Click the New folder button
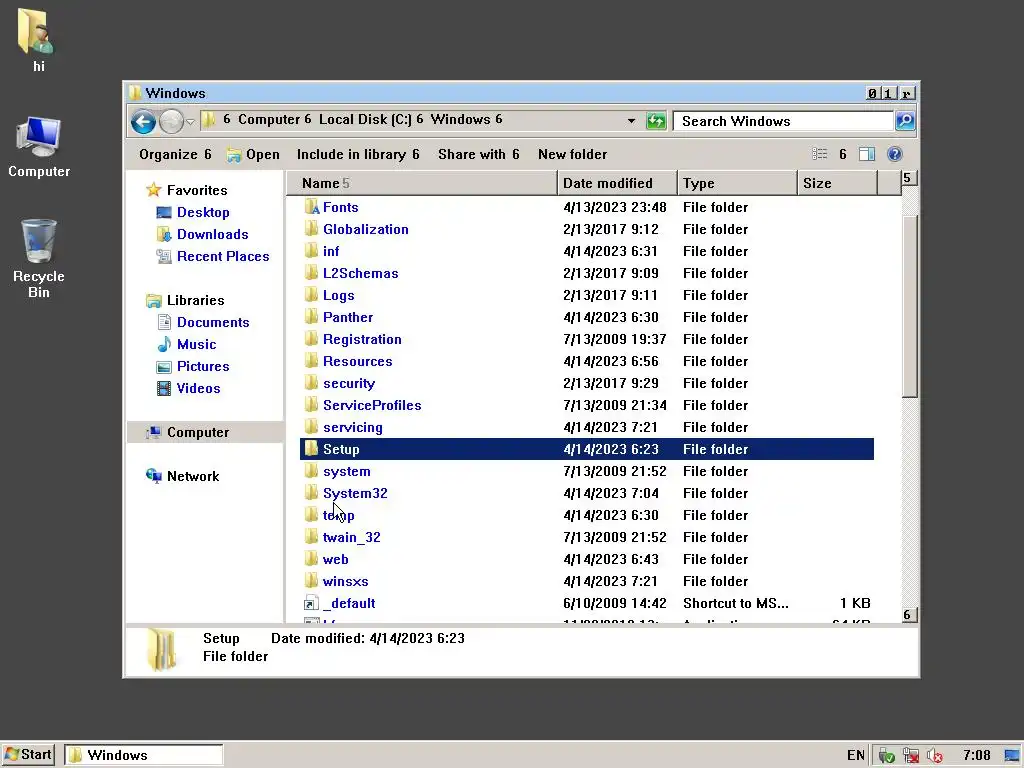The height and width of the screenshot is (768, 1024). point(573,154)
